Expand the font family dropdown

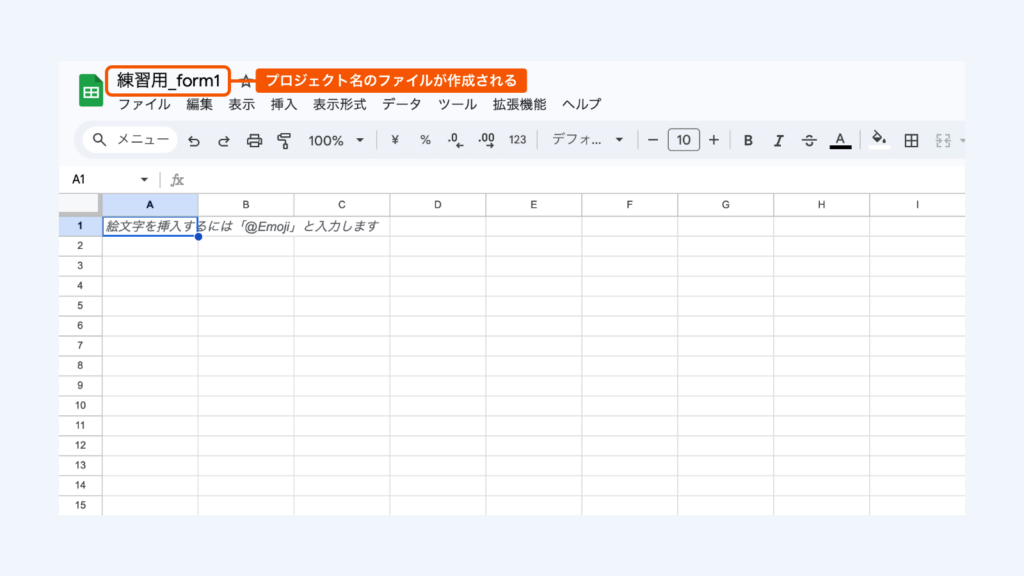[588, 140]
